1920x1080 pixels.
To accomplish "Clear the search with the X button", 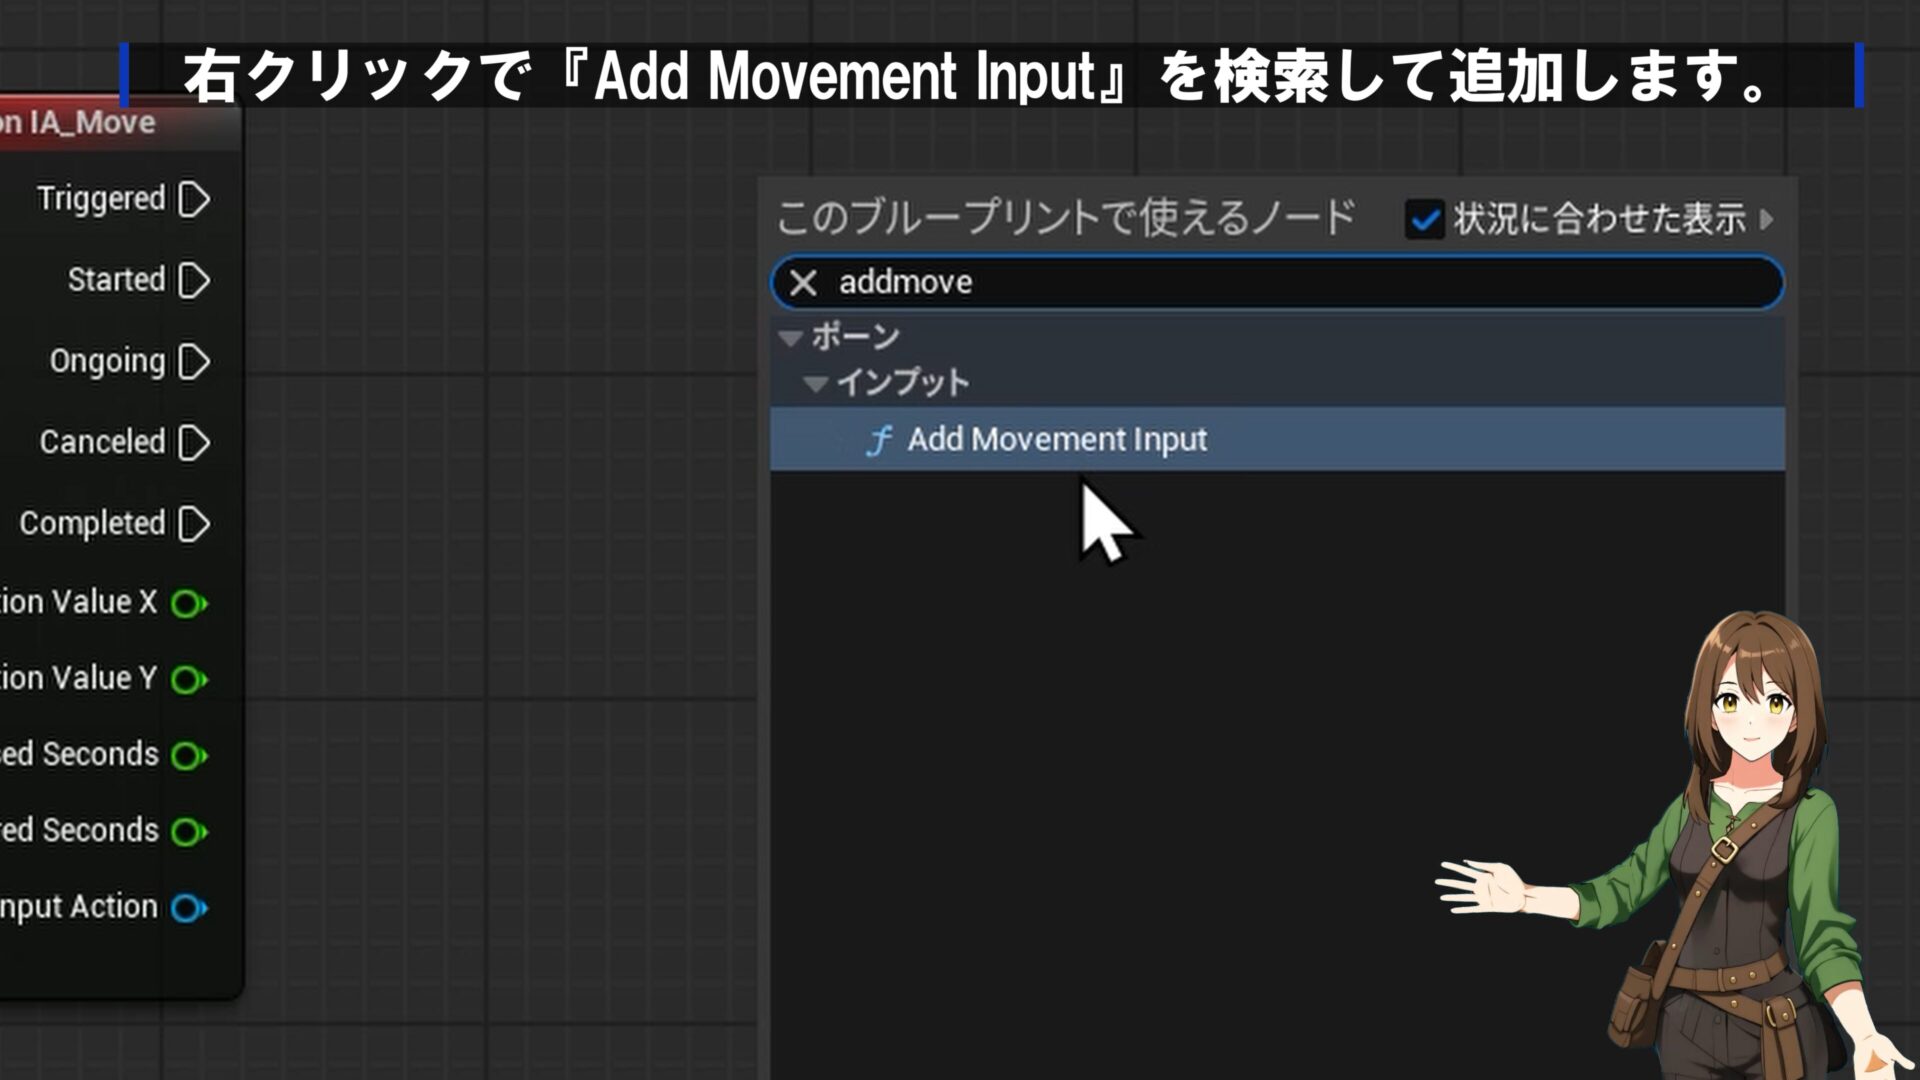I will [x=803, y=283].
